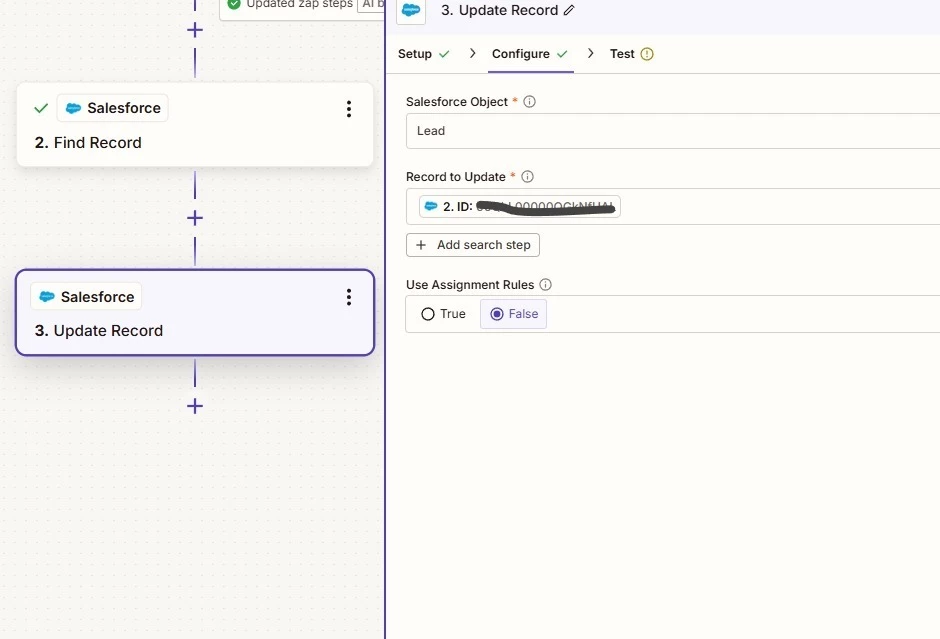
Task: Add a step between Find Record and Update Record
Action: point(195,218)
